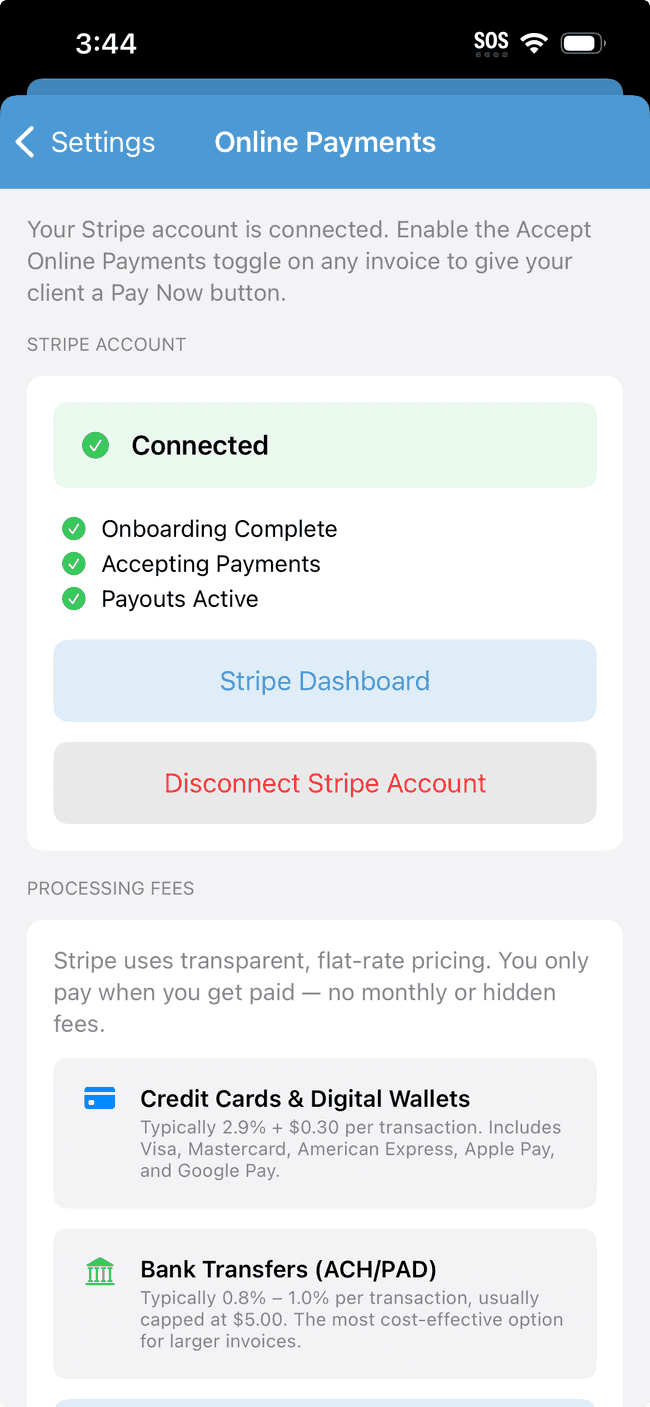Select the Online Payments title
The height and width of the screenshot is (1407, 650).
coord(325,142)
